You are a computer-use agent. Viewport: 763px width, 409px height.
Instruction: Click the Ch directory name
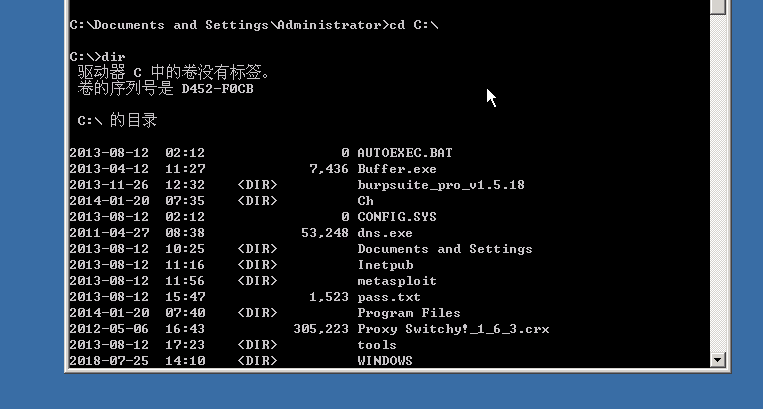[x=365, y=201]
